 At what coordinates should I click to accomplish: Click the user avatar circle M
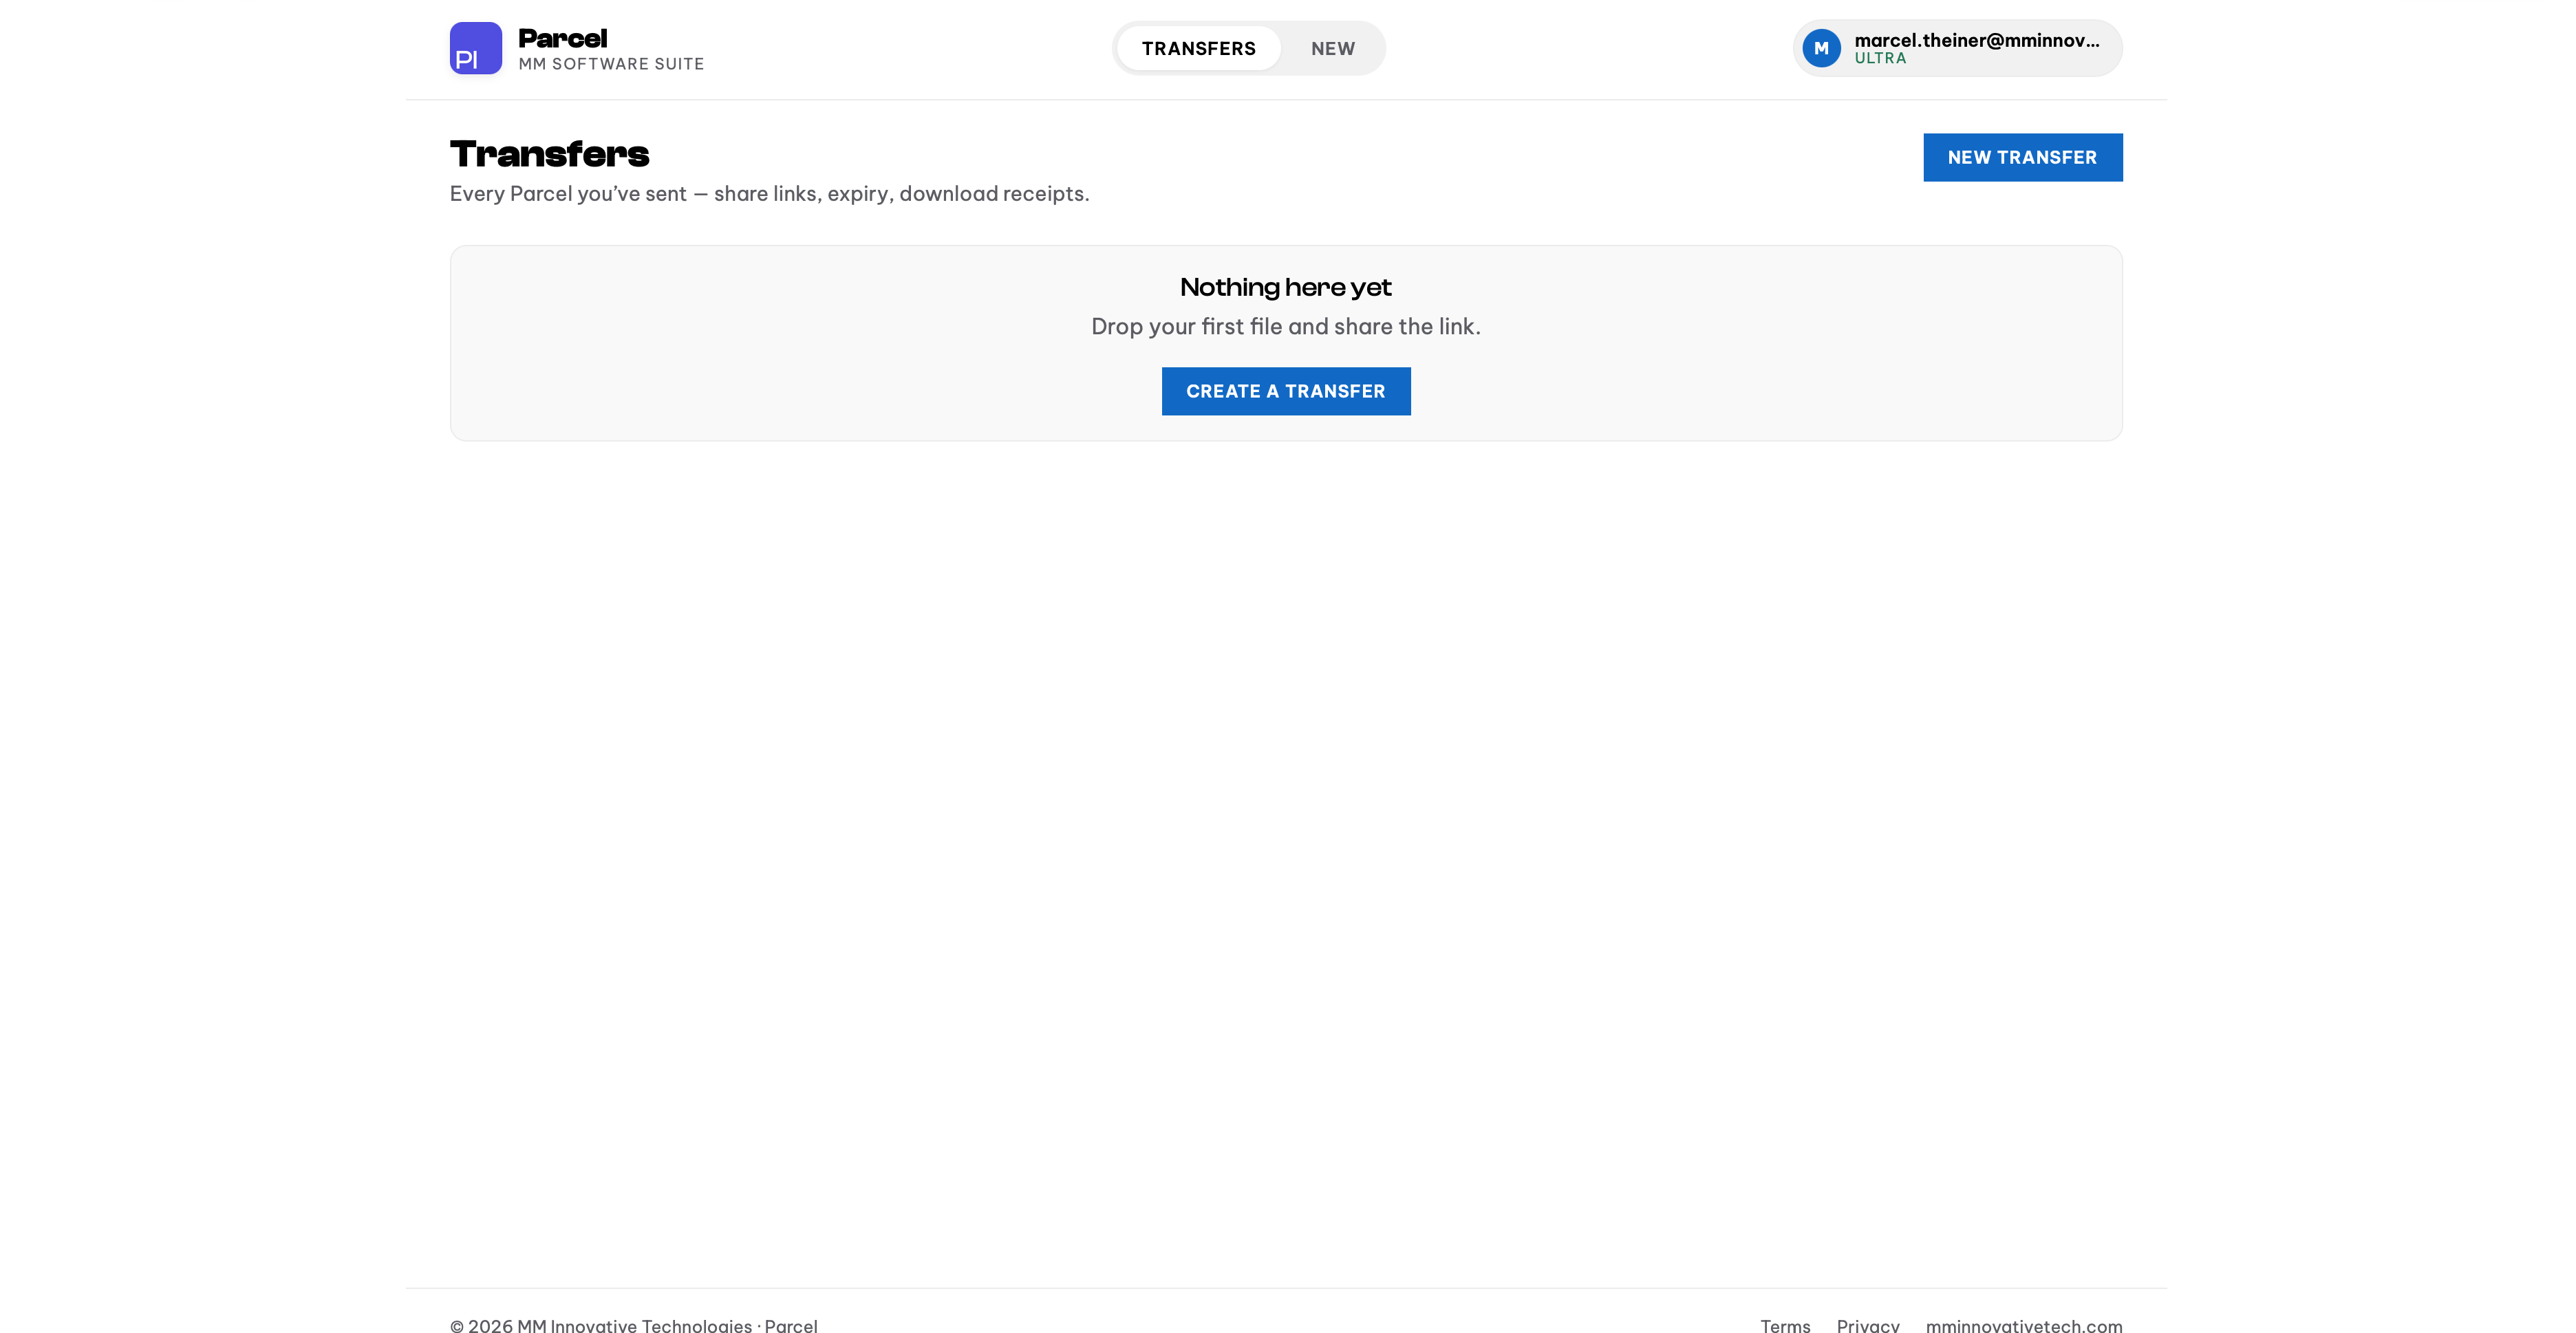pyautogui.click(x=1821, y=48)
